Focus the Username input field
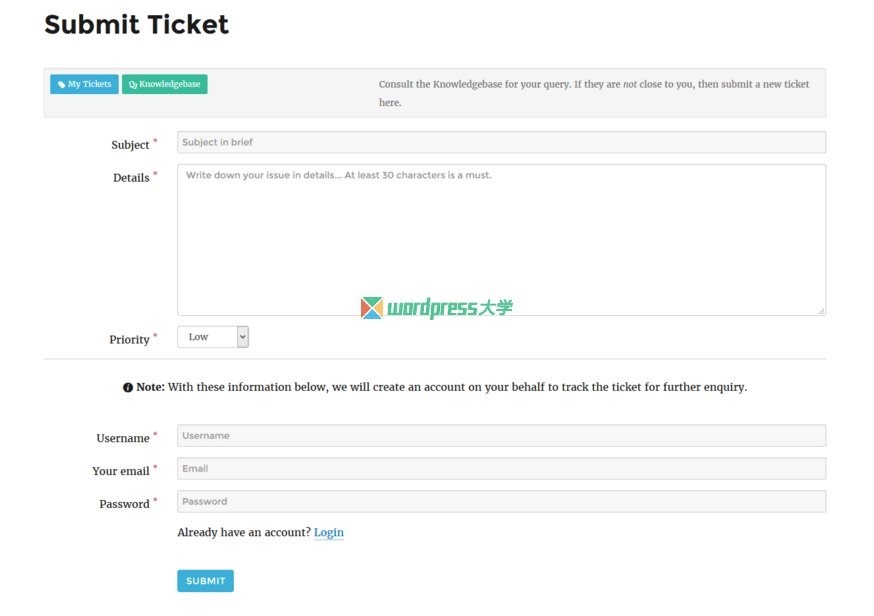This screenshot has width=874, height=616. tap(501, 435)
